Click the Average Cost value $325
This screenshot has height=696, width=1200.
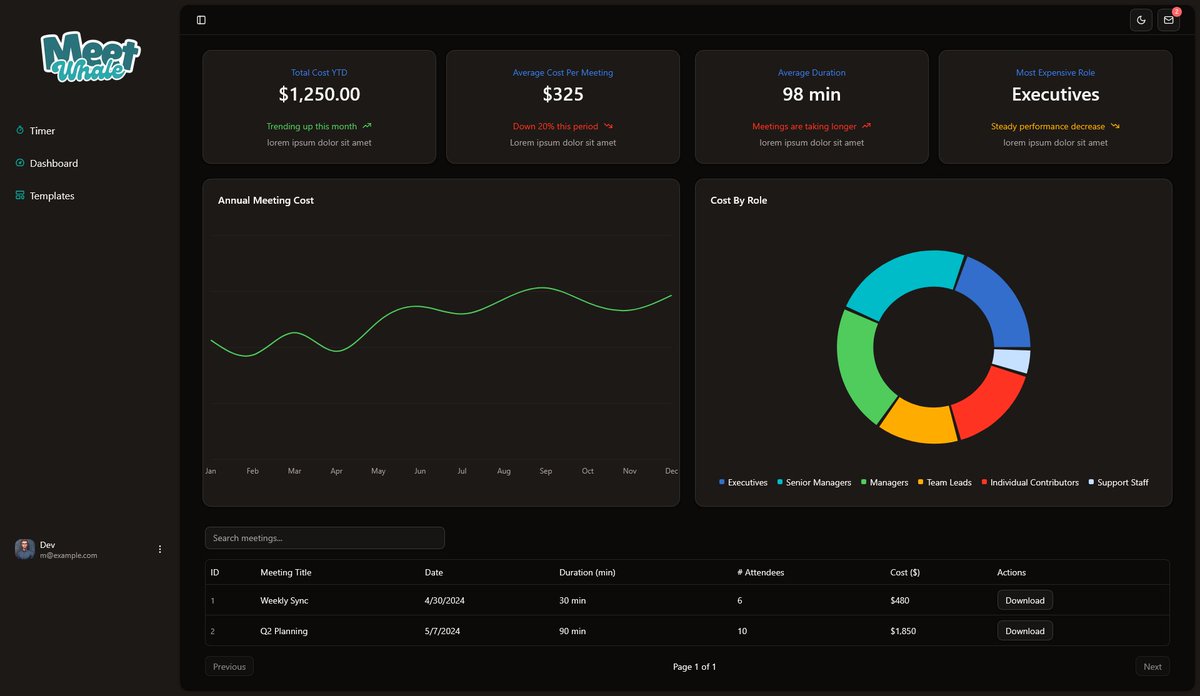pyautogui.click(x=563, y=95)
